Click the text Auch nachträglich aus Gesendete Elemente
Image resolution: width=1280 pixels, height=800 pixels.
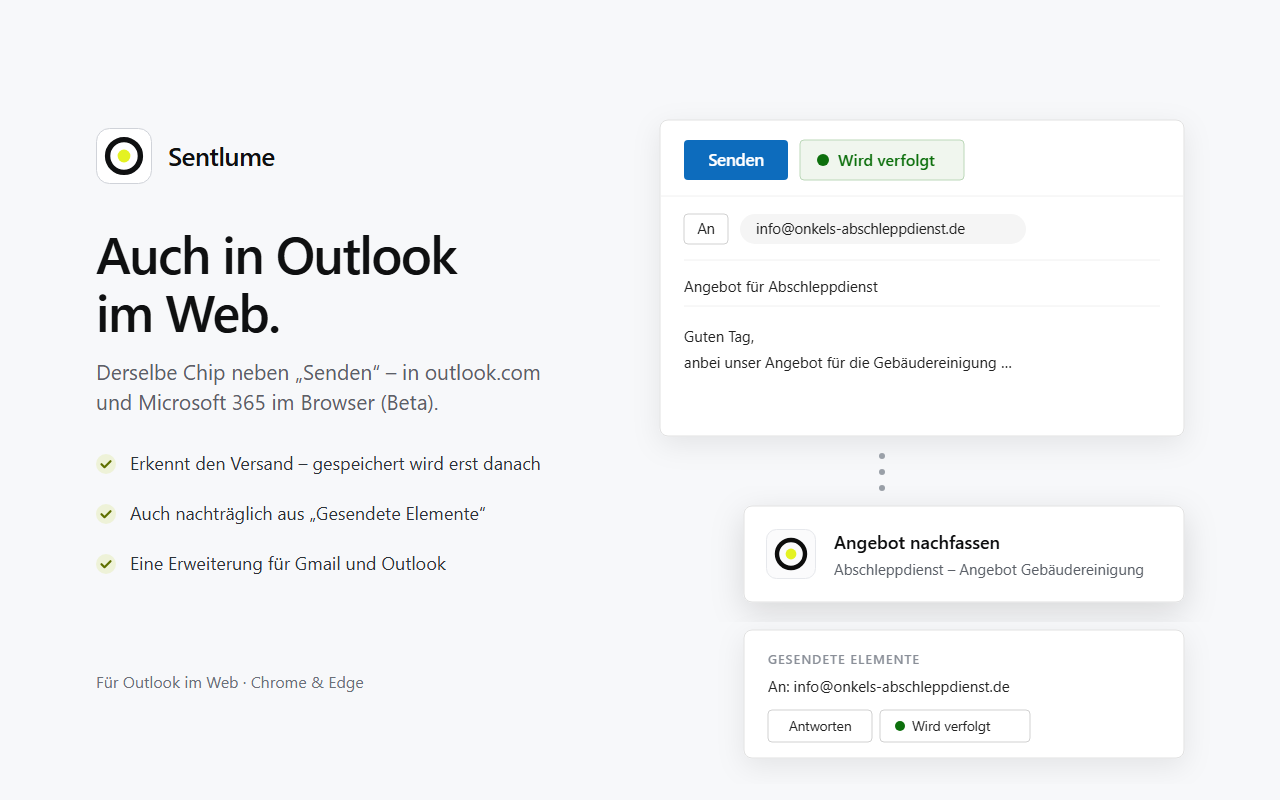(x=308, y=514)
